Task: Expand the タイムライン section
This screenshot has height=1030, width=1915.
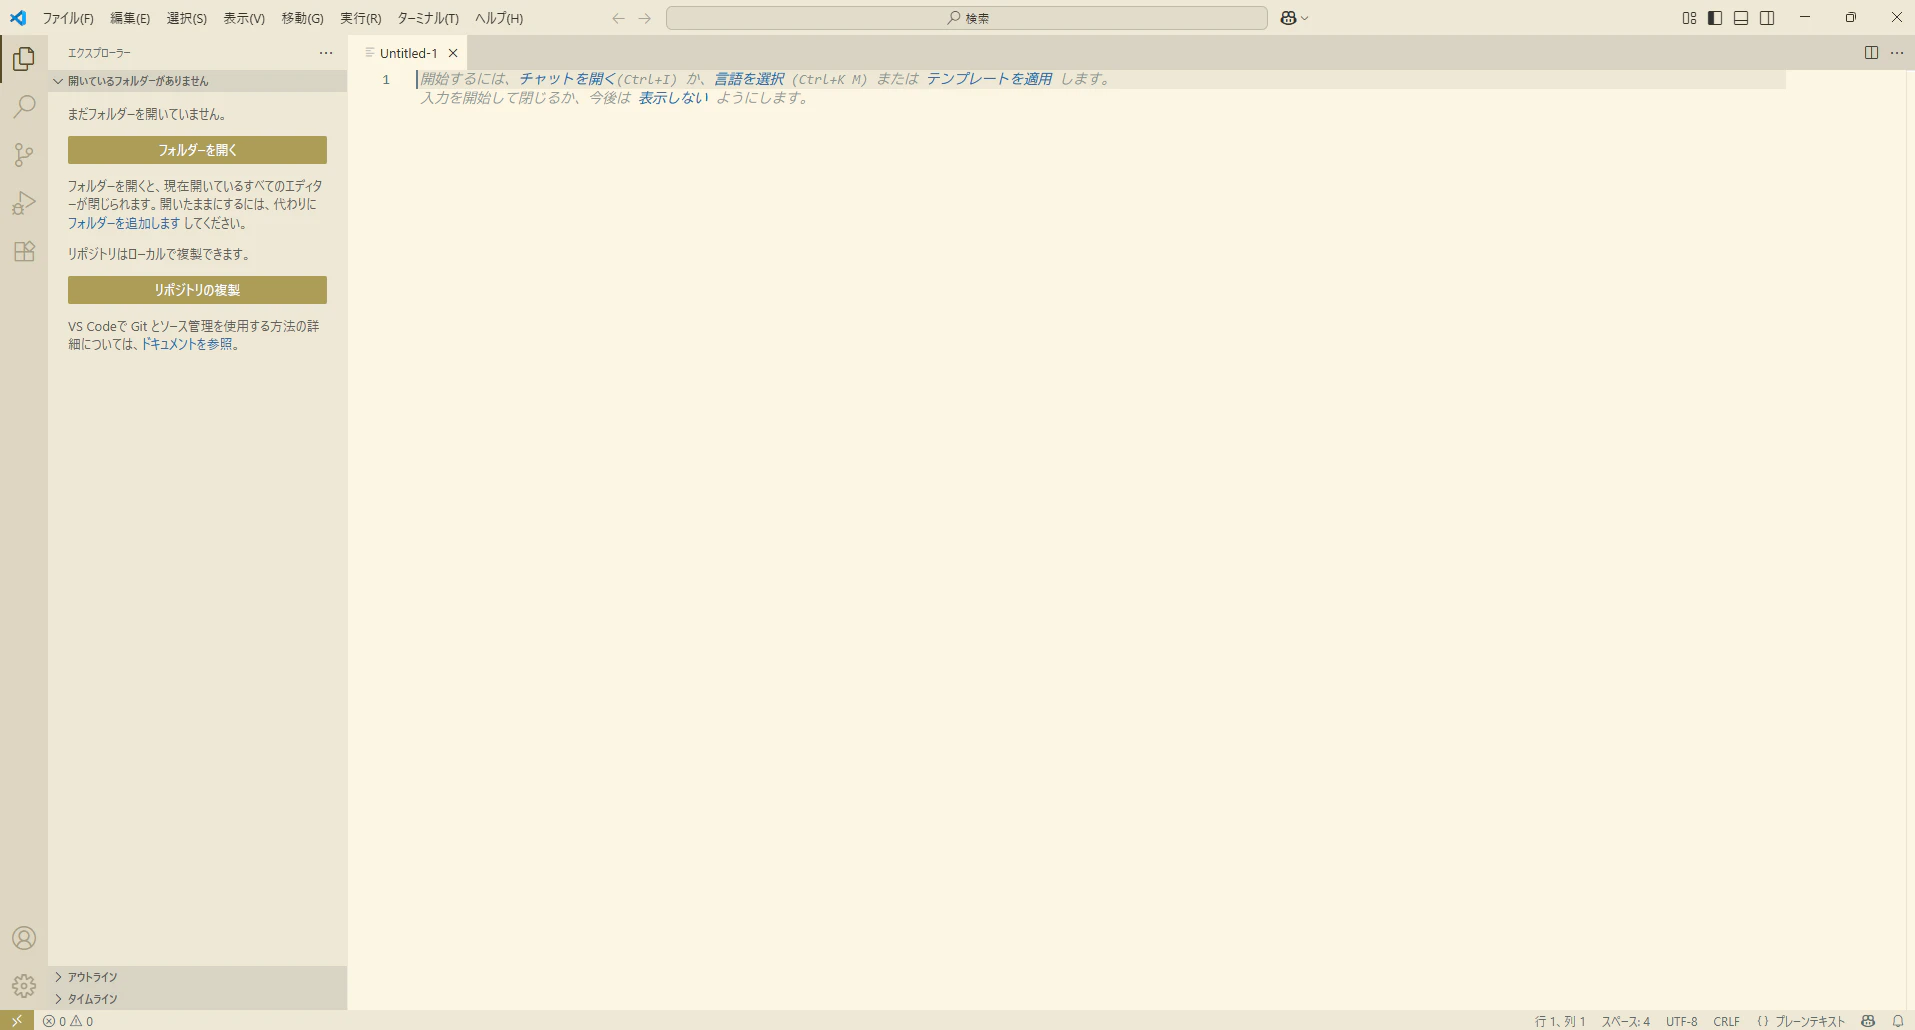Action: 198,999
